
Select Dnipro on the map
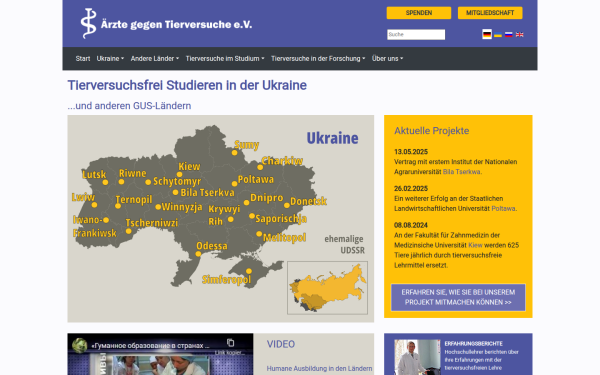coord(266,198)
